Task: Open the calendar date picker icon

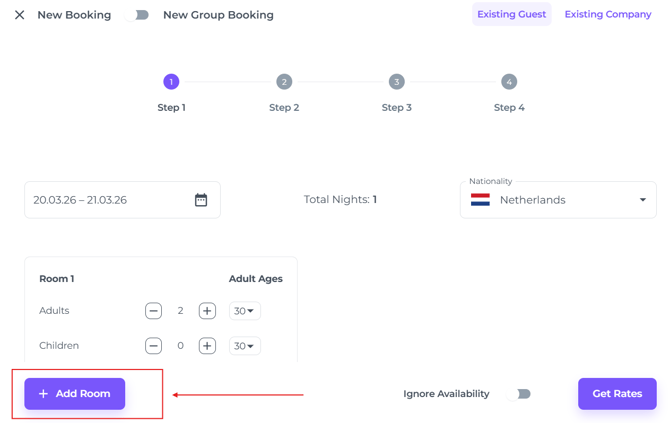Action: point(201,200)
